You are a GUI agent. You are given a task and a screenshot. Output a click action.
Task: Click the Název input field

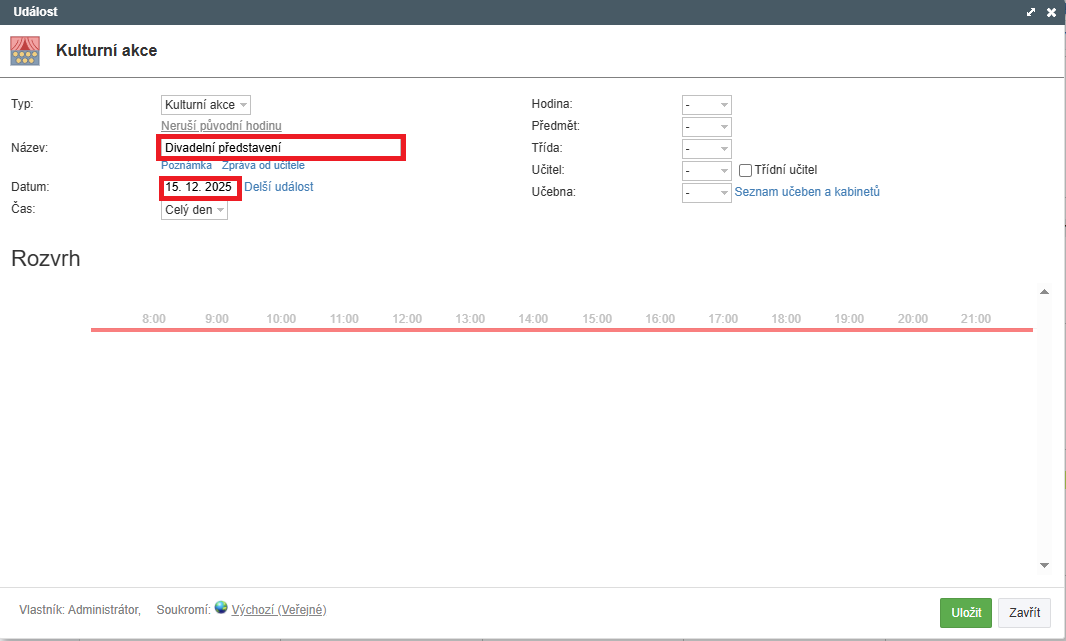[281, 148]
